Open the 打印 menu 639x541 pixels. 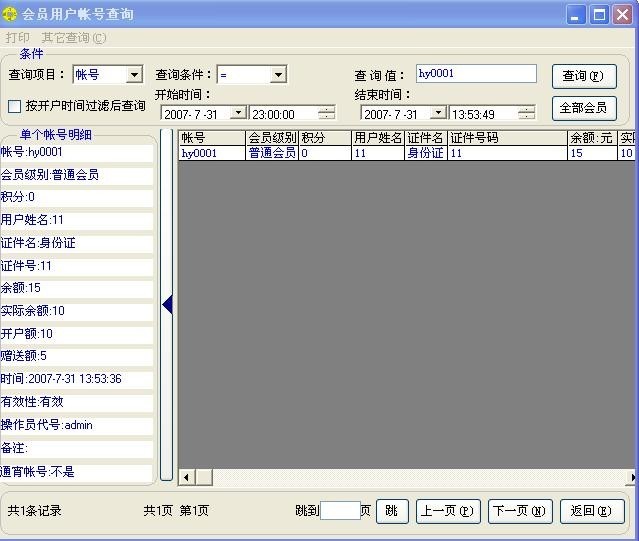(x=18, y=38)
